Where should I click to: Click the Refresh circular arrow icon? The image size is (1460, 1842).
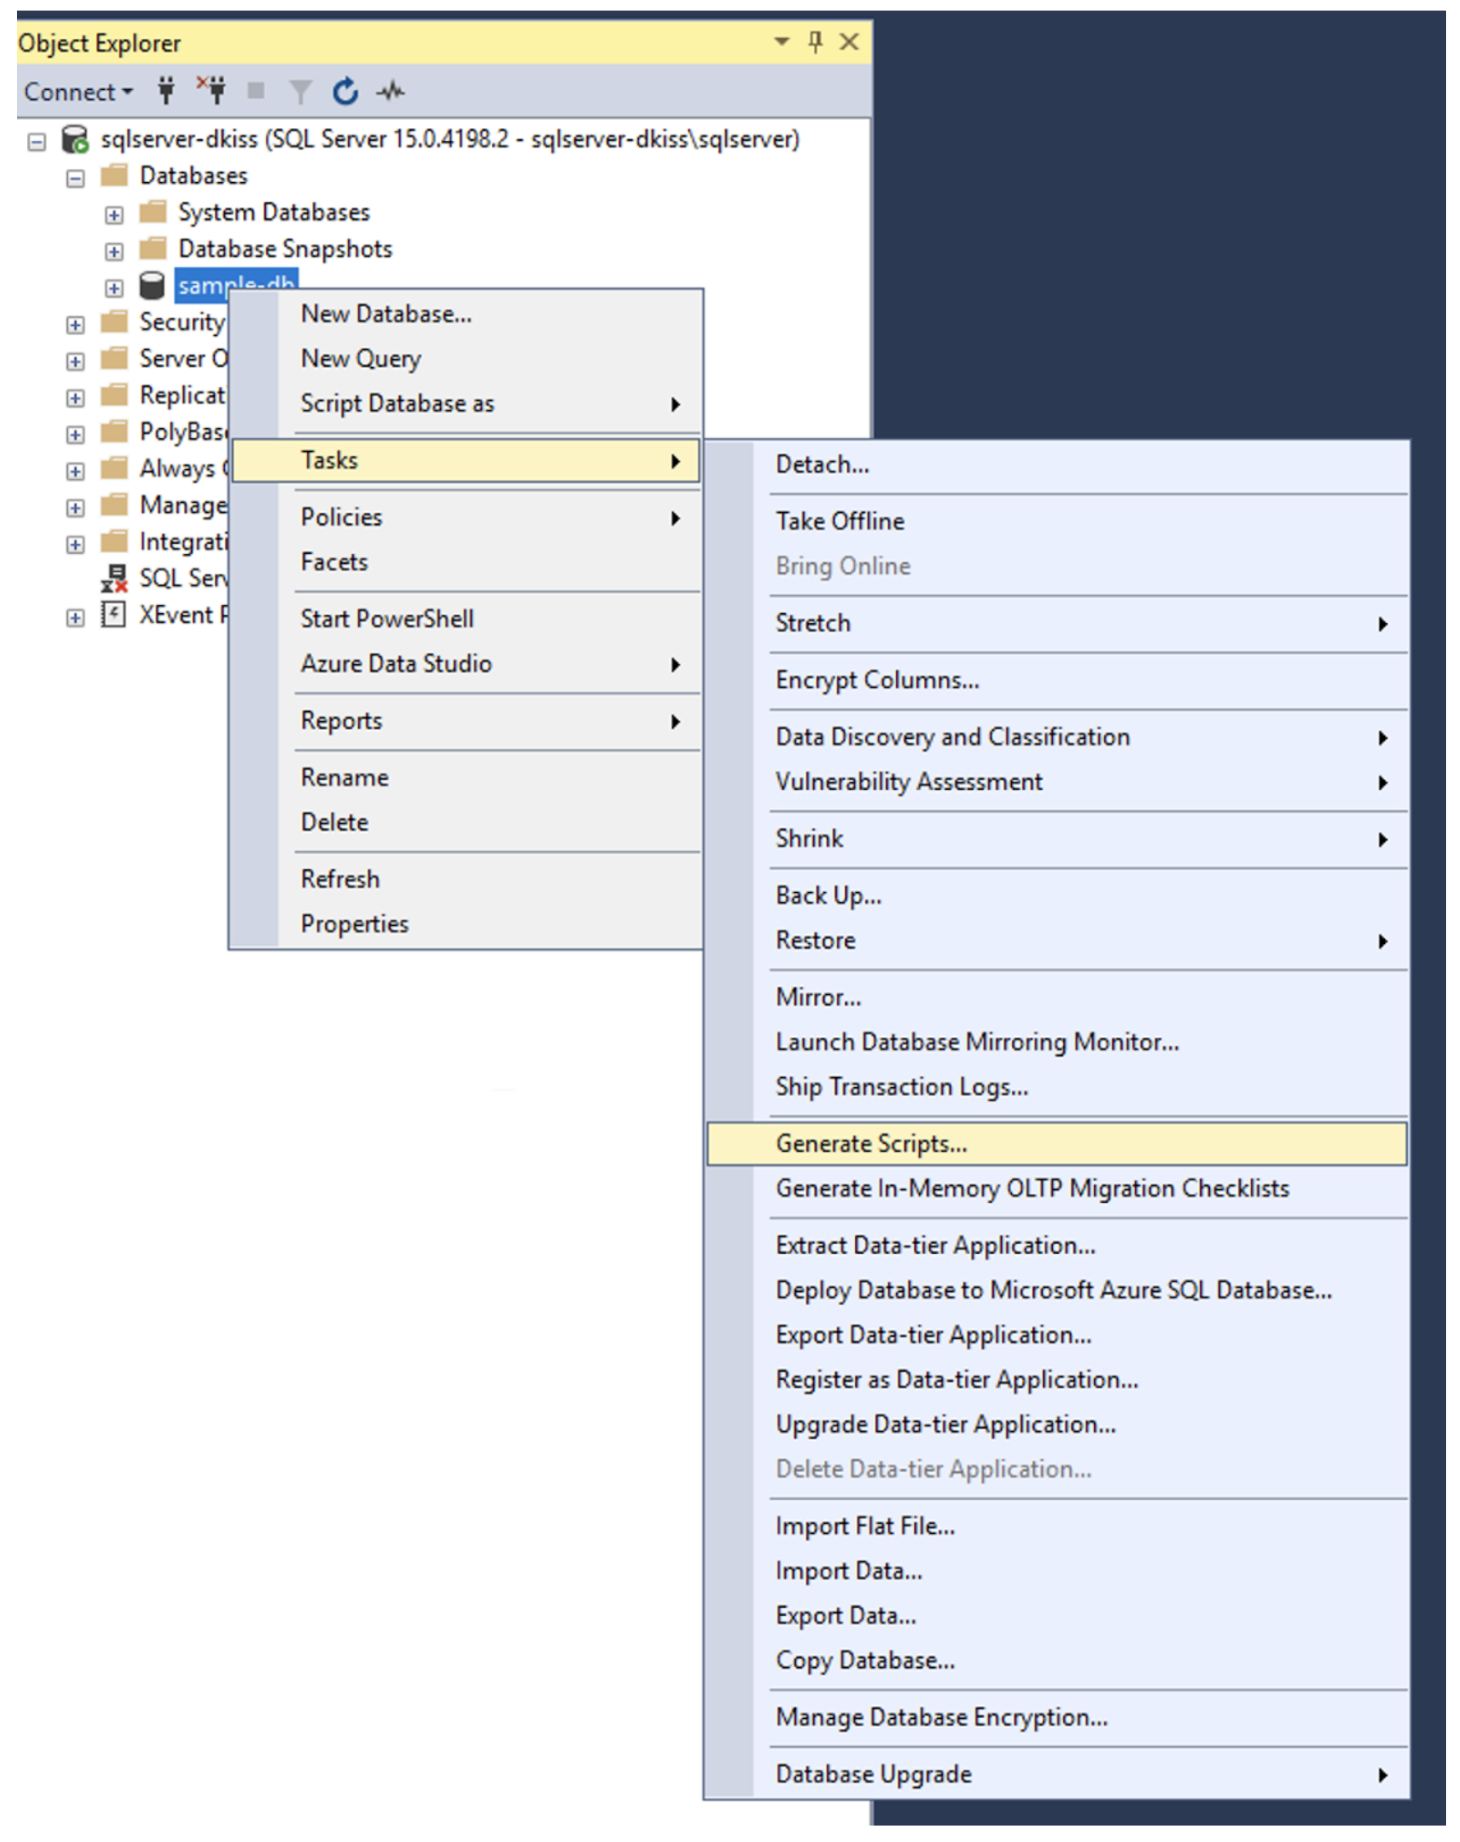(x=345, y=91)
